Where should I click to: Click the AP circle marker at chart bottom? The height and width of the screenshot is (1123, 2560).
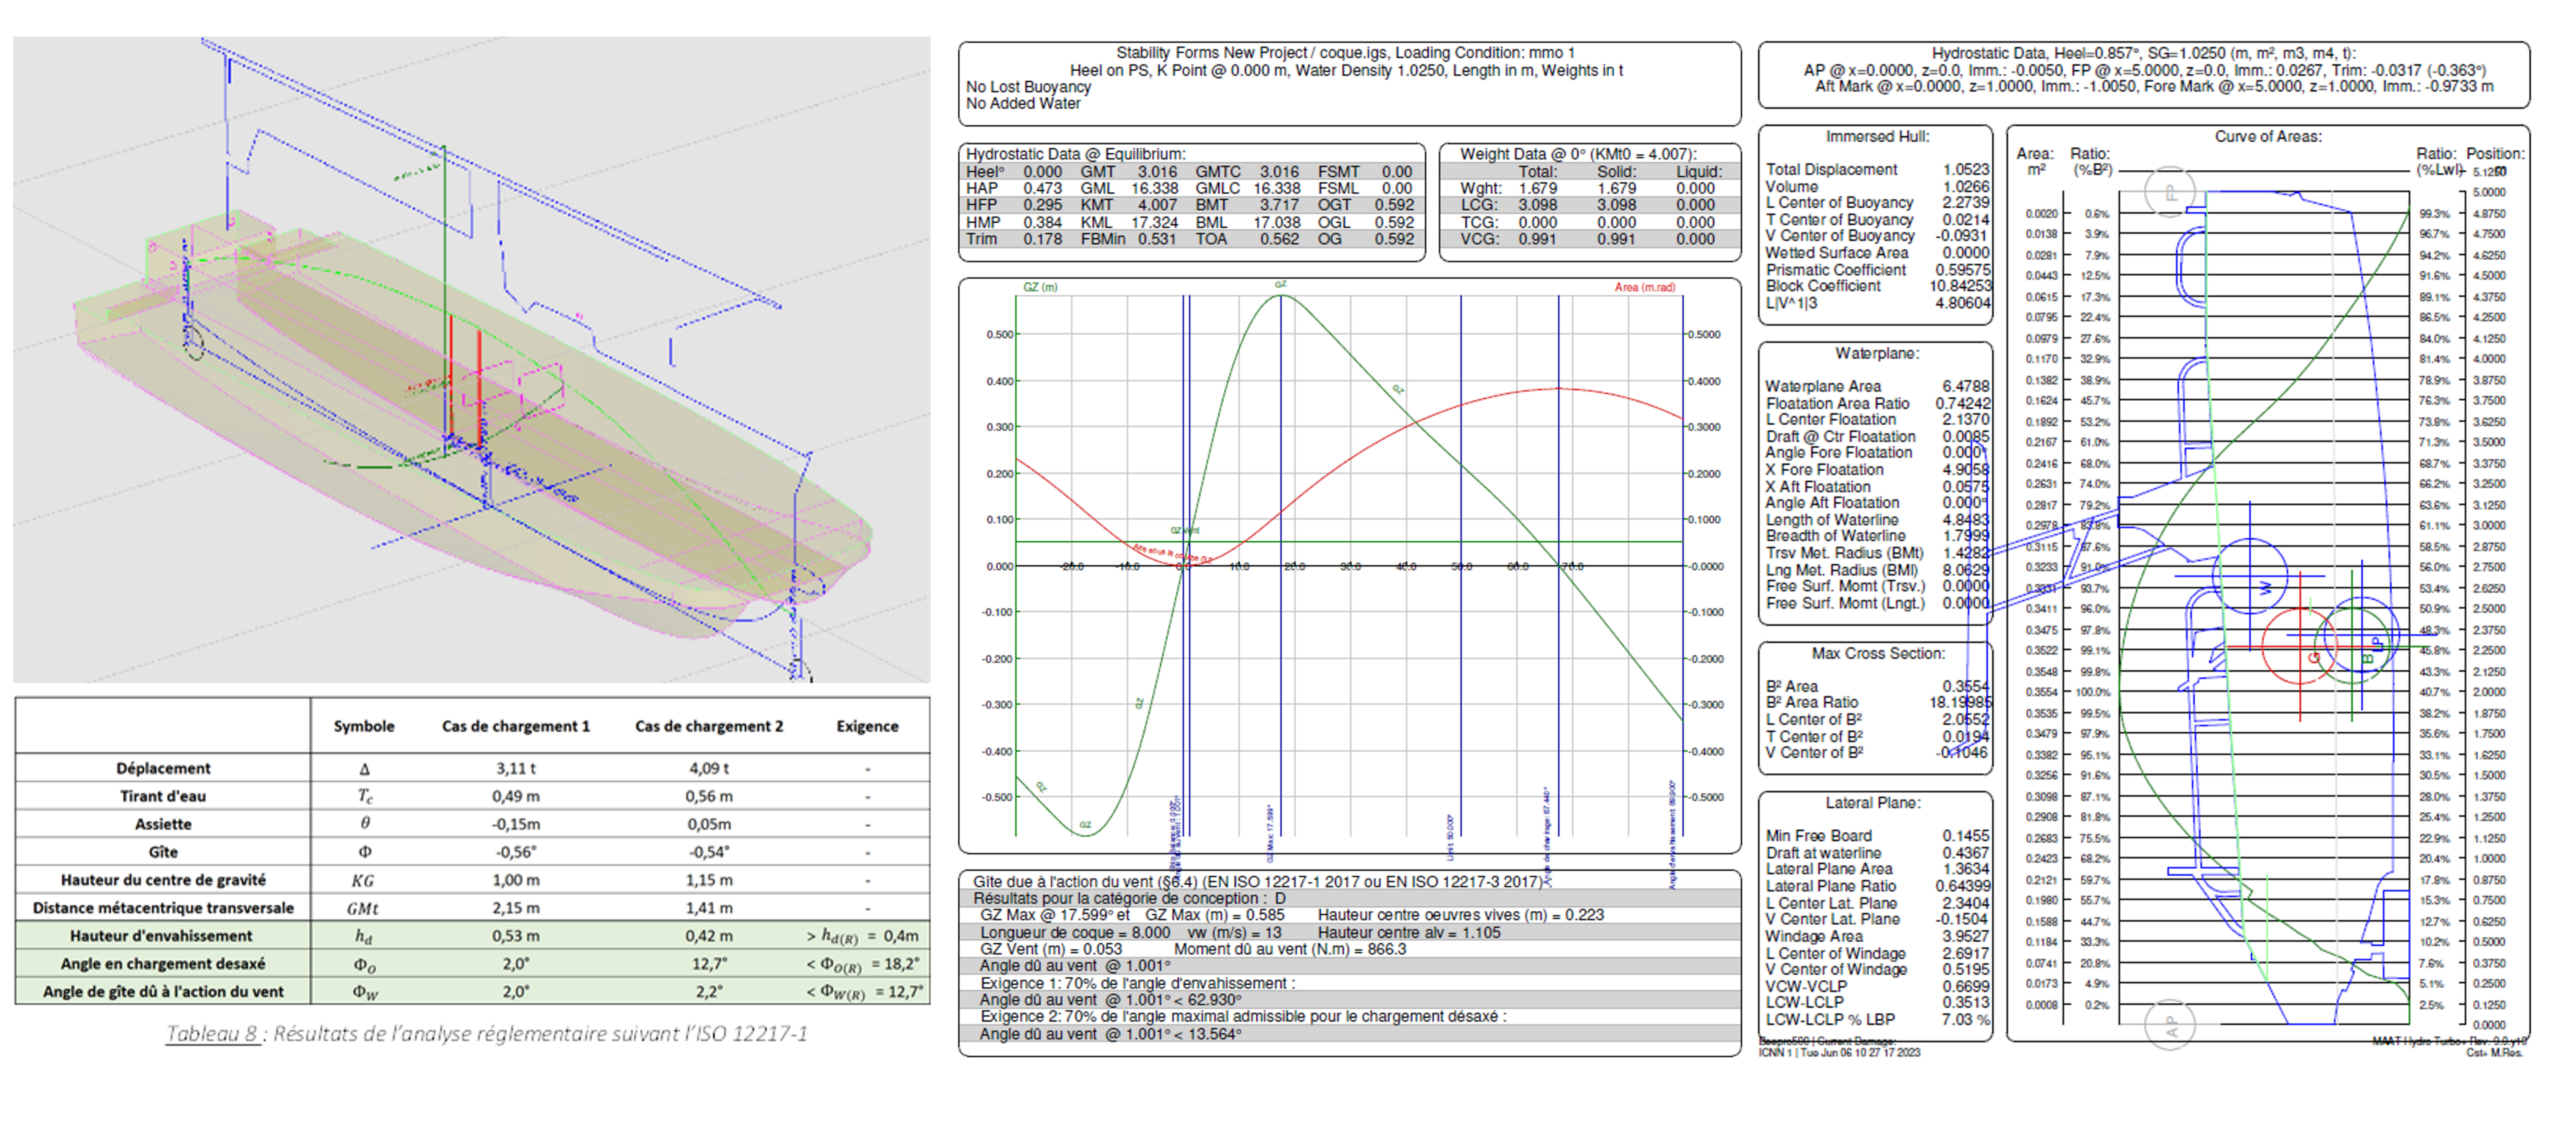pos(2170,1025)
